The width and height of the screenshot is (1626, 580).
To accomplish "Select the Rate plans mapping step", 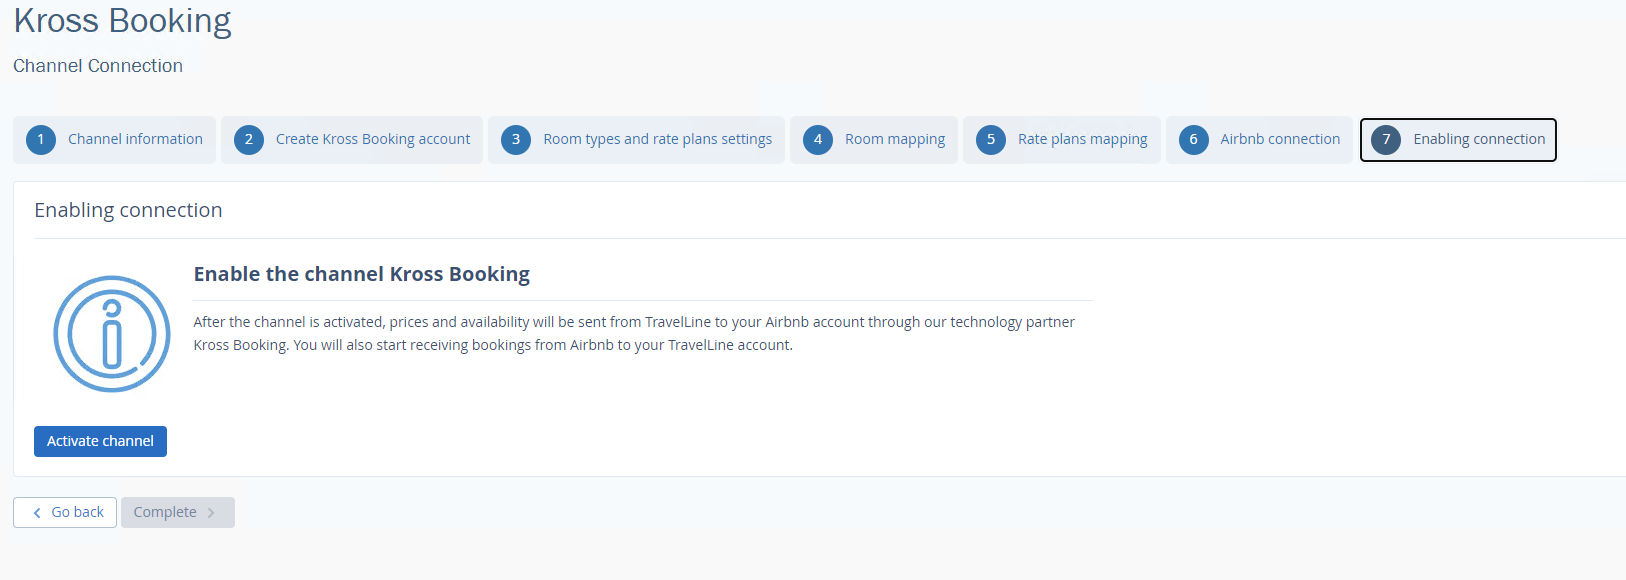I will [x=1062, y=140].
